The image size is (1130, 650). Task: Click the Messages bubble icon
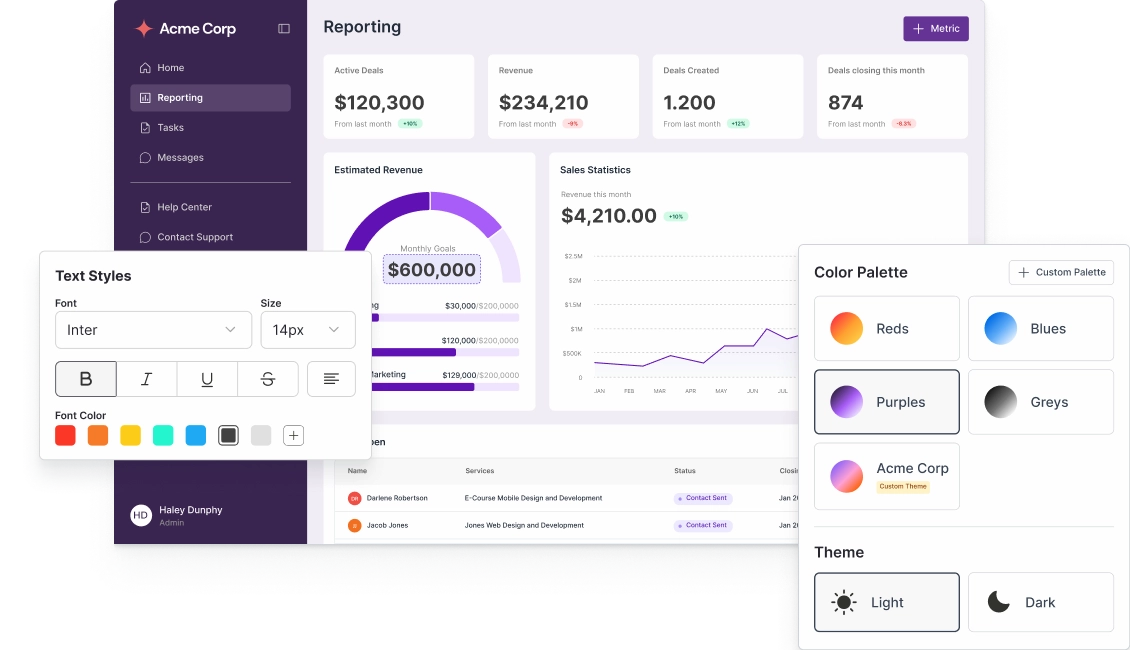click(x=145, y=158)
